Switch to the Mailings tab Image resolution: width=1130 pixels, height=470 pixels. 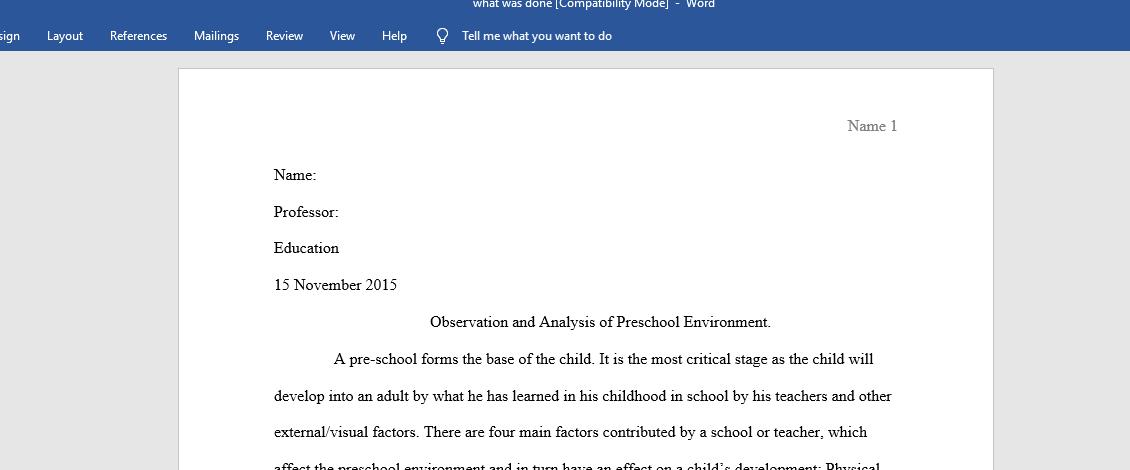(x=216, y=36)
